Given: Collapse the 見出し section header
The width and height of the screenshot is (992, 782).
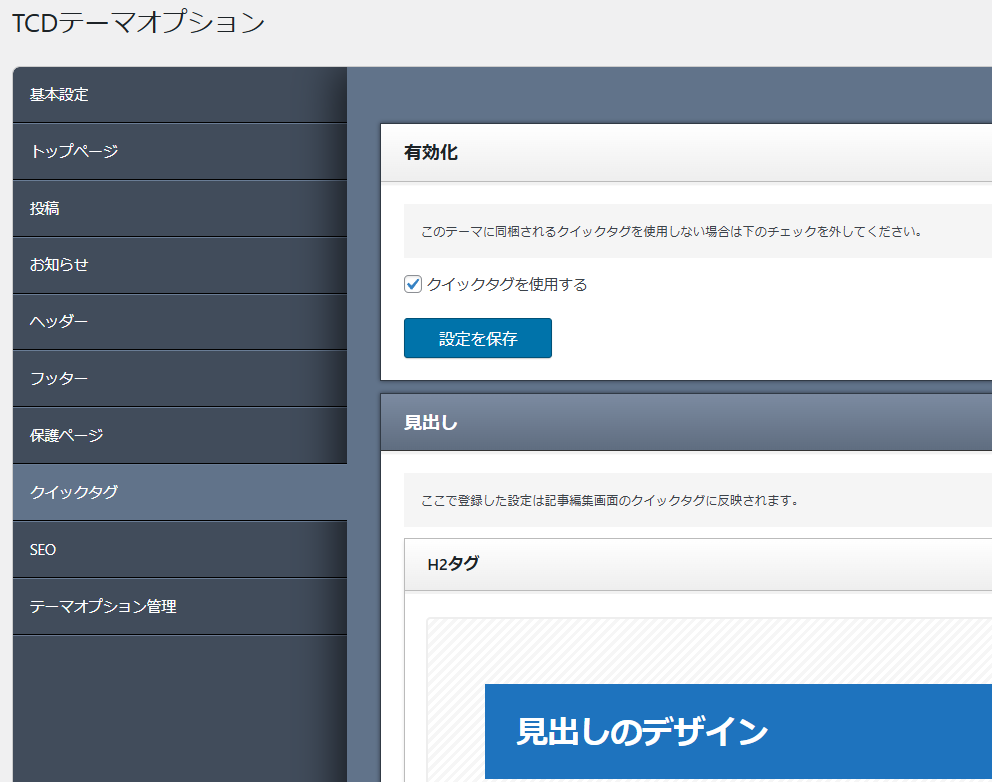Looking at the screenshot, I should [686, 422].
